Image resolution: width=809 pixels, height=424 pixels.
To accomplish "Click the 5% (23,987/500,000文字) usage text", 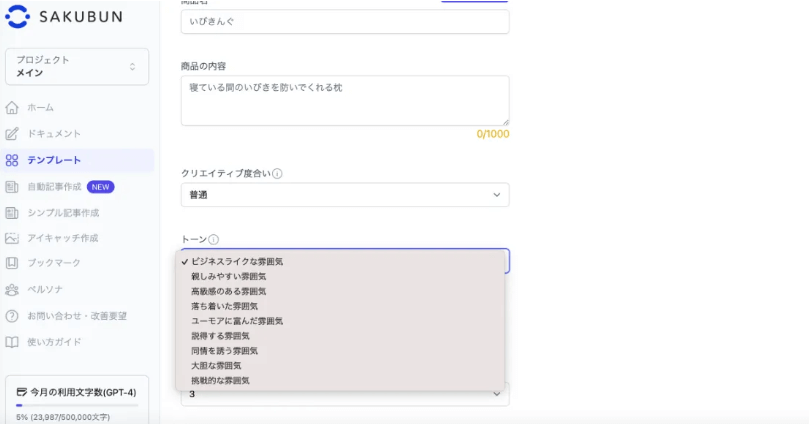I will click(x=63, y=417).
